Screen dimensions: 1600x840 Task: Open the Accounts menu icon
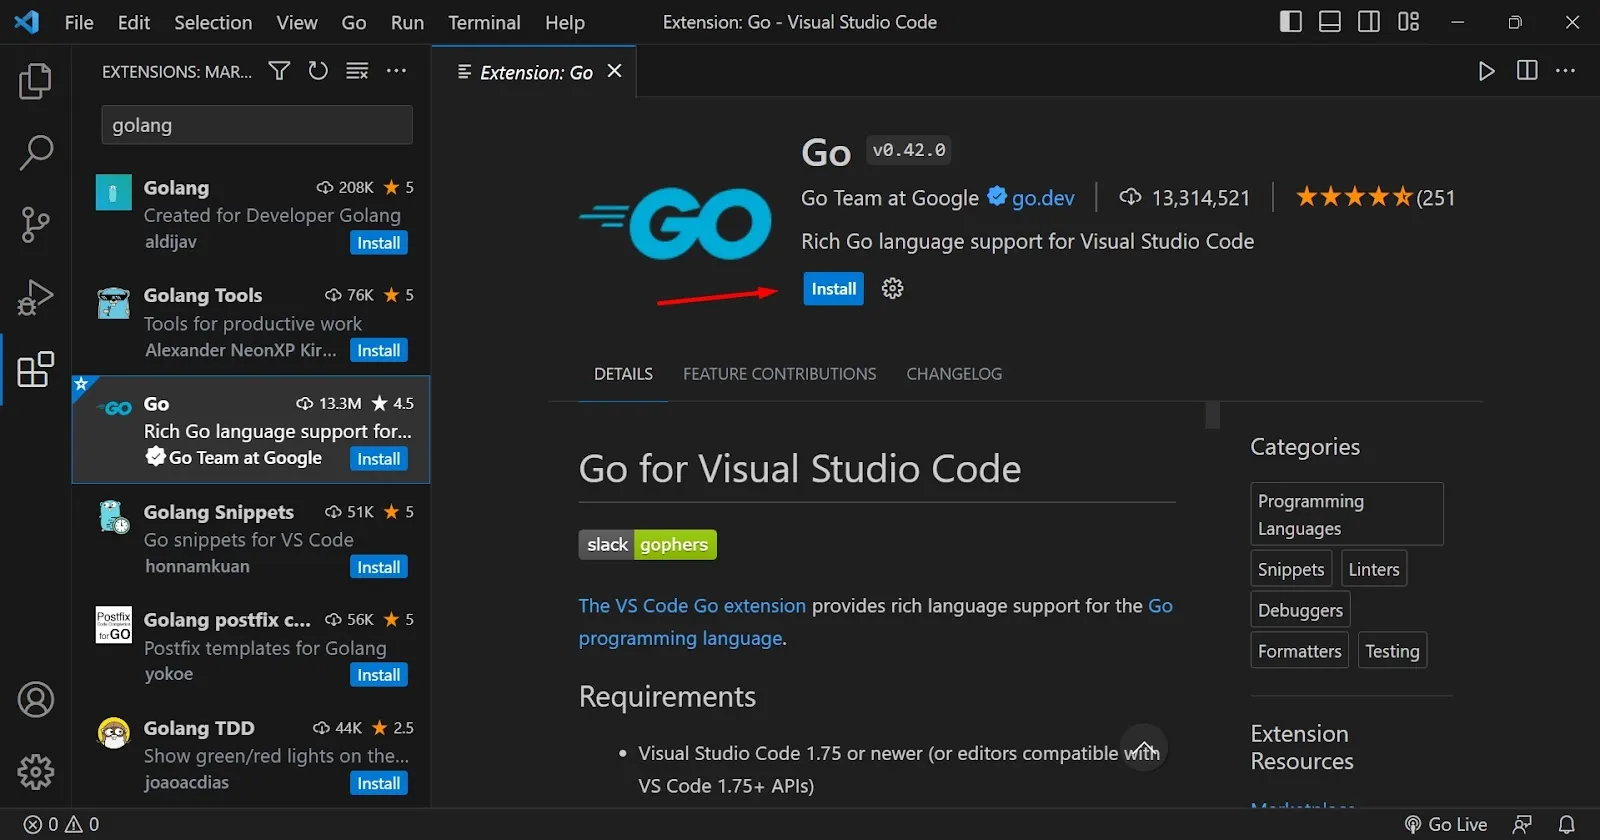click(36, 700)
